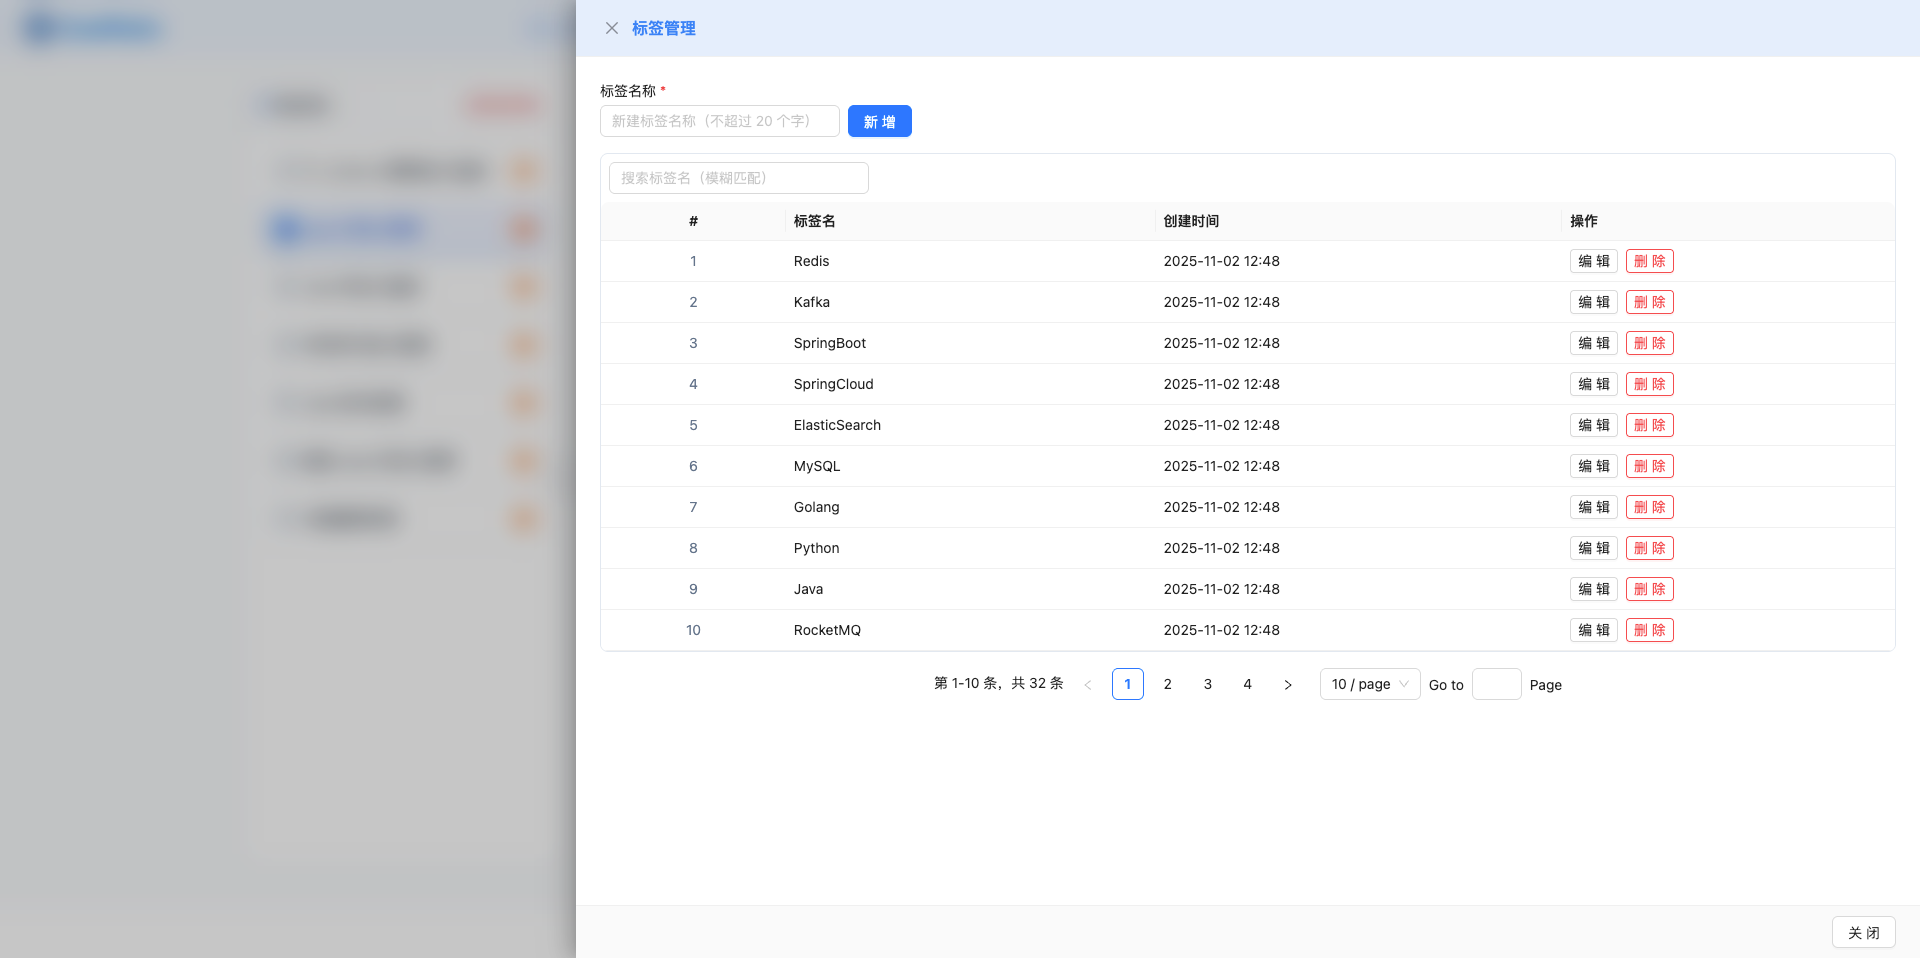Delete the Kafka tag
This screenshot has width=1920, height=958.
tap(1649, 302)
